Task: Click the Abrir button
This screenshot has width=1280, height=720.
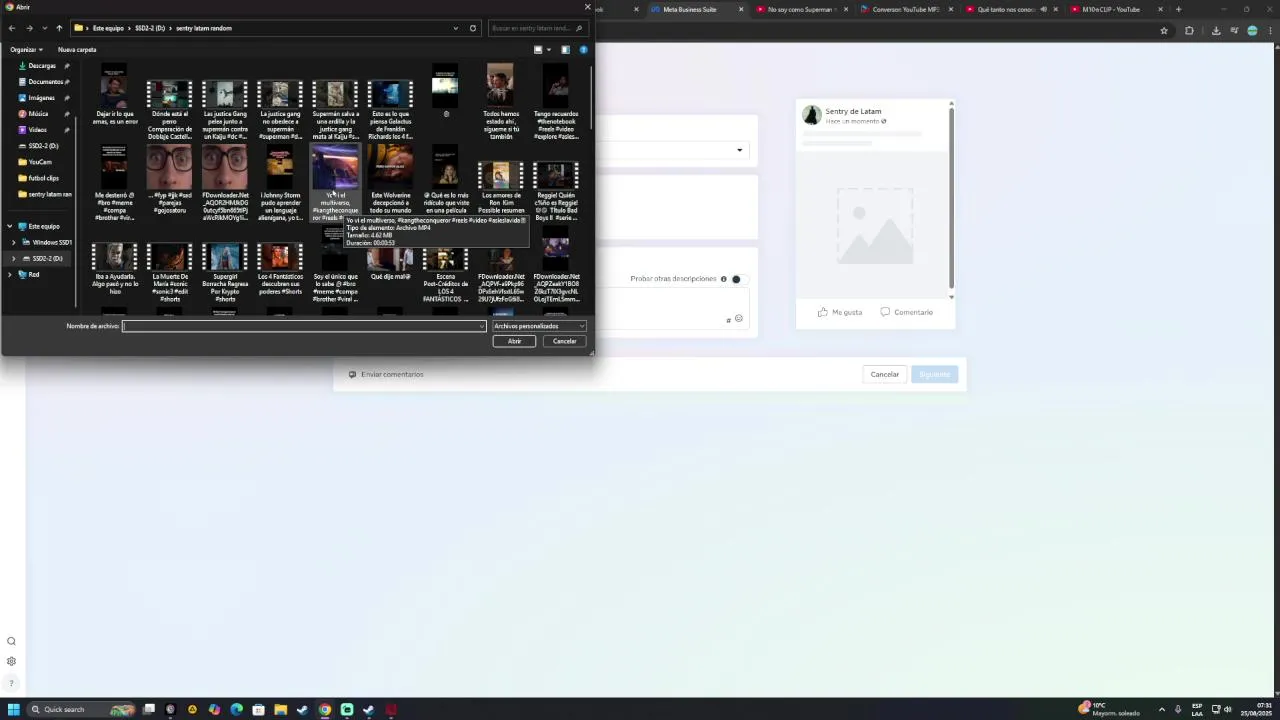Action: tap(514, 341)
